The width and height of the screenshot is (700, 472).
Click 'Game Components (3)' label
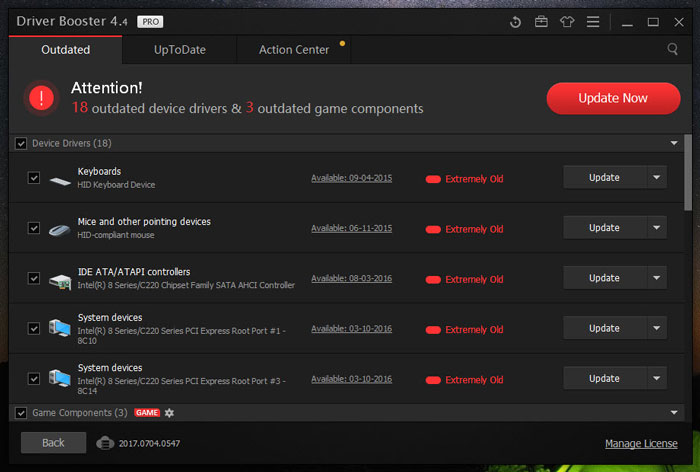[x=80, y=413]
